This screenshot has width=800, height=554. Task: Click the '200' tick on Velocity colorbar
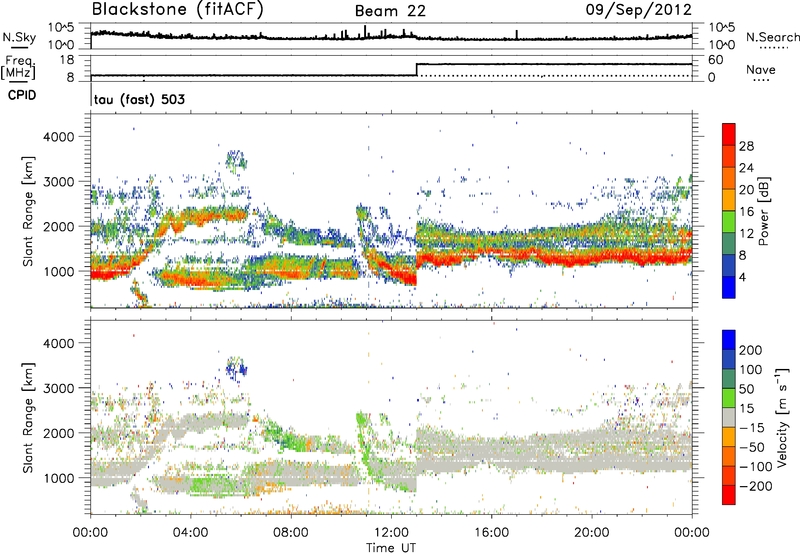point(751,350)
